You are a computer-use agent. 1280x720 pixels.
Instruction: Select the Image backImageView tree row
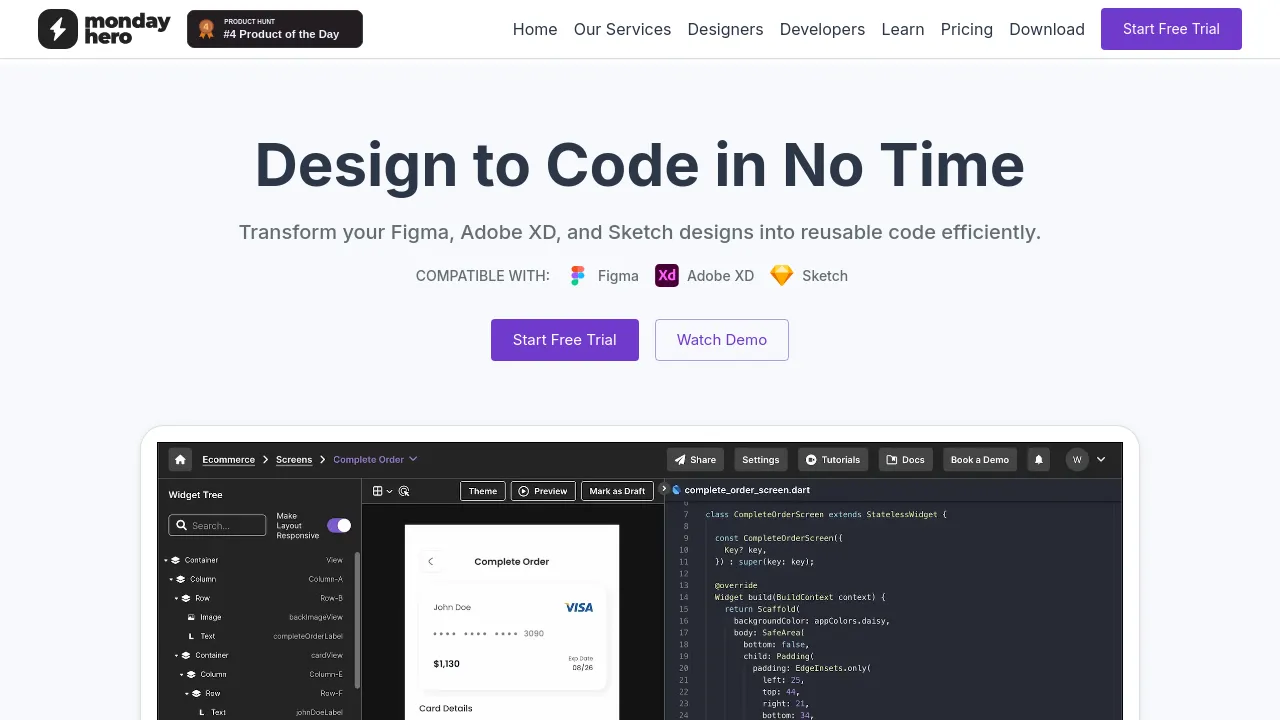point(264,617)
